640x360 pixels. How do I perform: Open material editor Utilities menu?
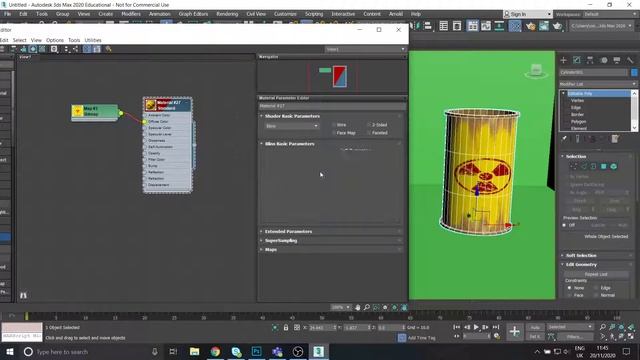click(x=93, y=40)
